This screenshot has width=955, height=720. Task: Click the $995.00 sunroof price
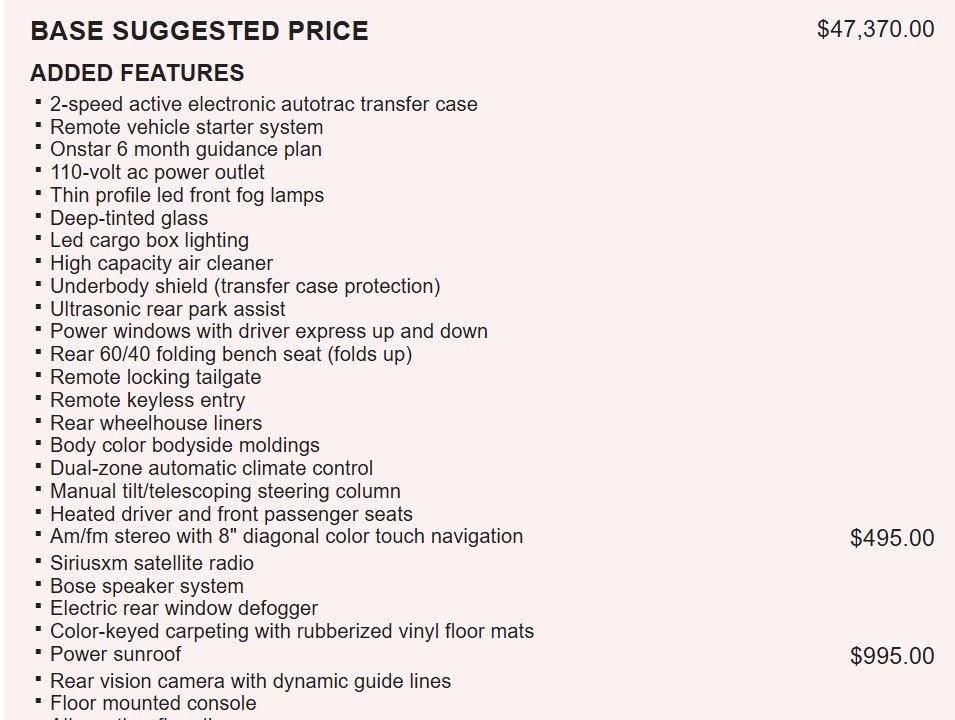pos(892,656)
